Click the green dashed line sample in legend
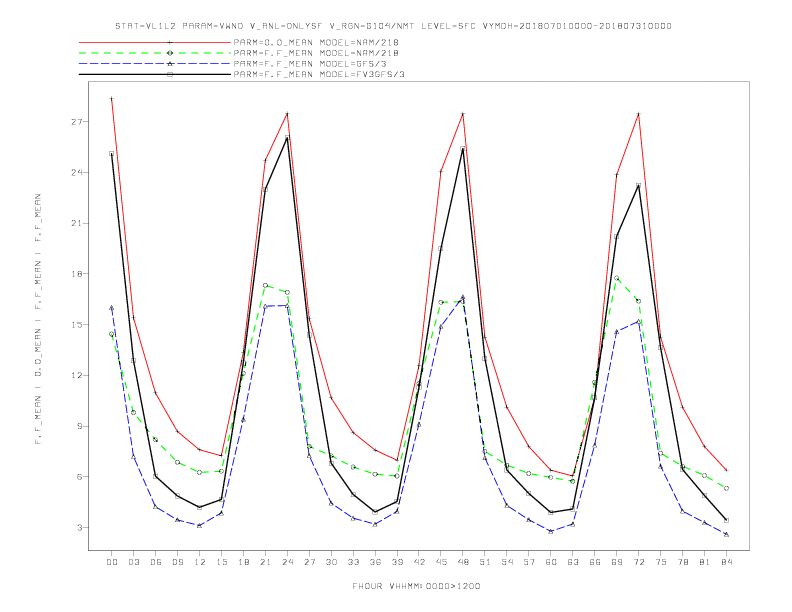This screenshot has height=612, width=792. pyautogui.click(x=155, y=53)
